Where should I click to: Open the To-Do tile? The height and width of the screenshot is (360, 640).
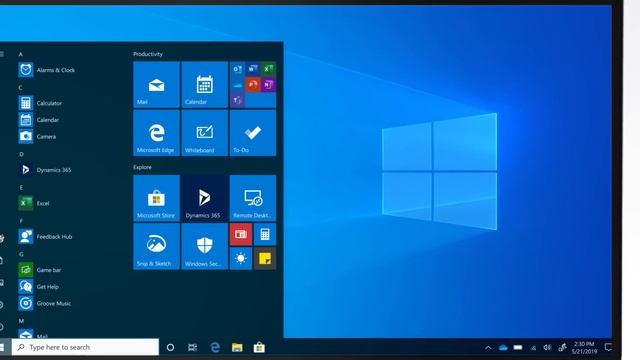(x=253, y=133)
